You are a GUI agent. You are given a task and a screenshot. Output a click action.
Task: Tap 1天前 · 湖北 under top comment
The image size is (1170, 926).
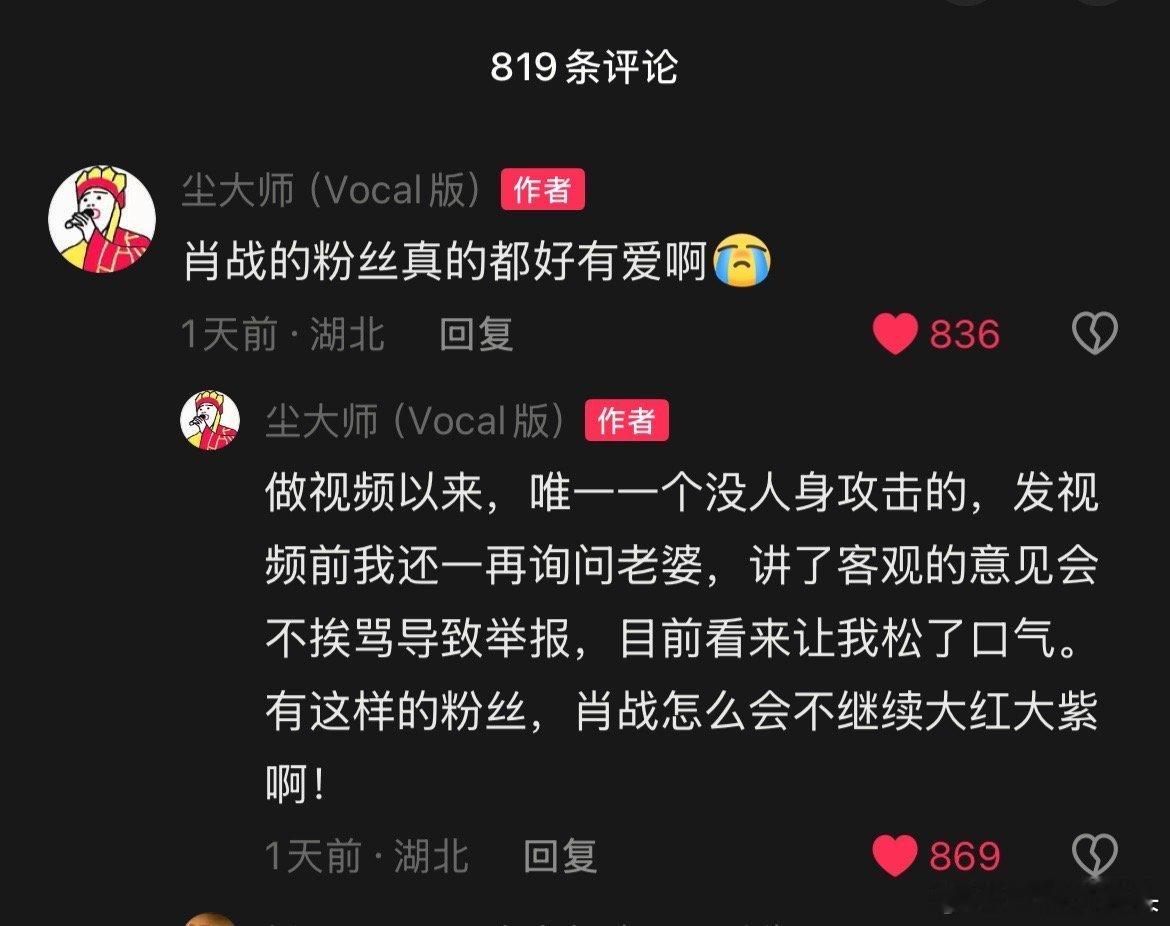(x=284, y=334)
